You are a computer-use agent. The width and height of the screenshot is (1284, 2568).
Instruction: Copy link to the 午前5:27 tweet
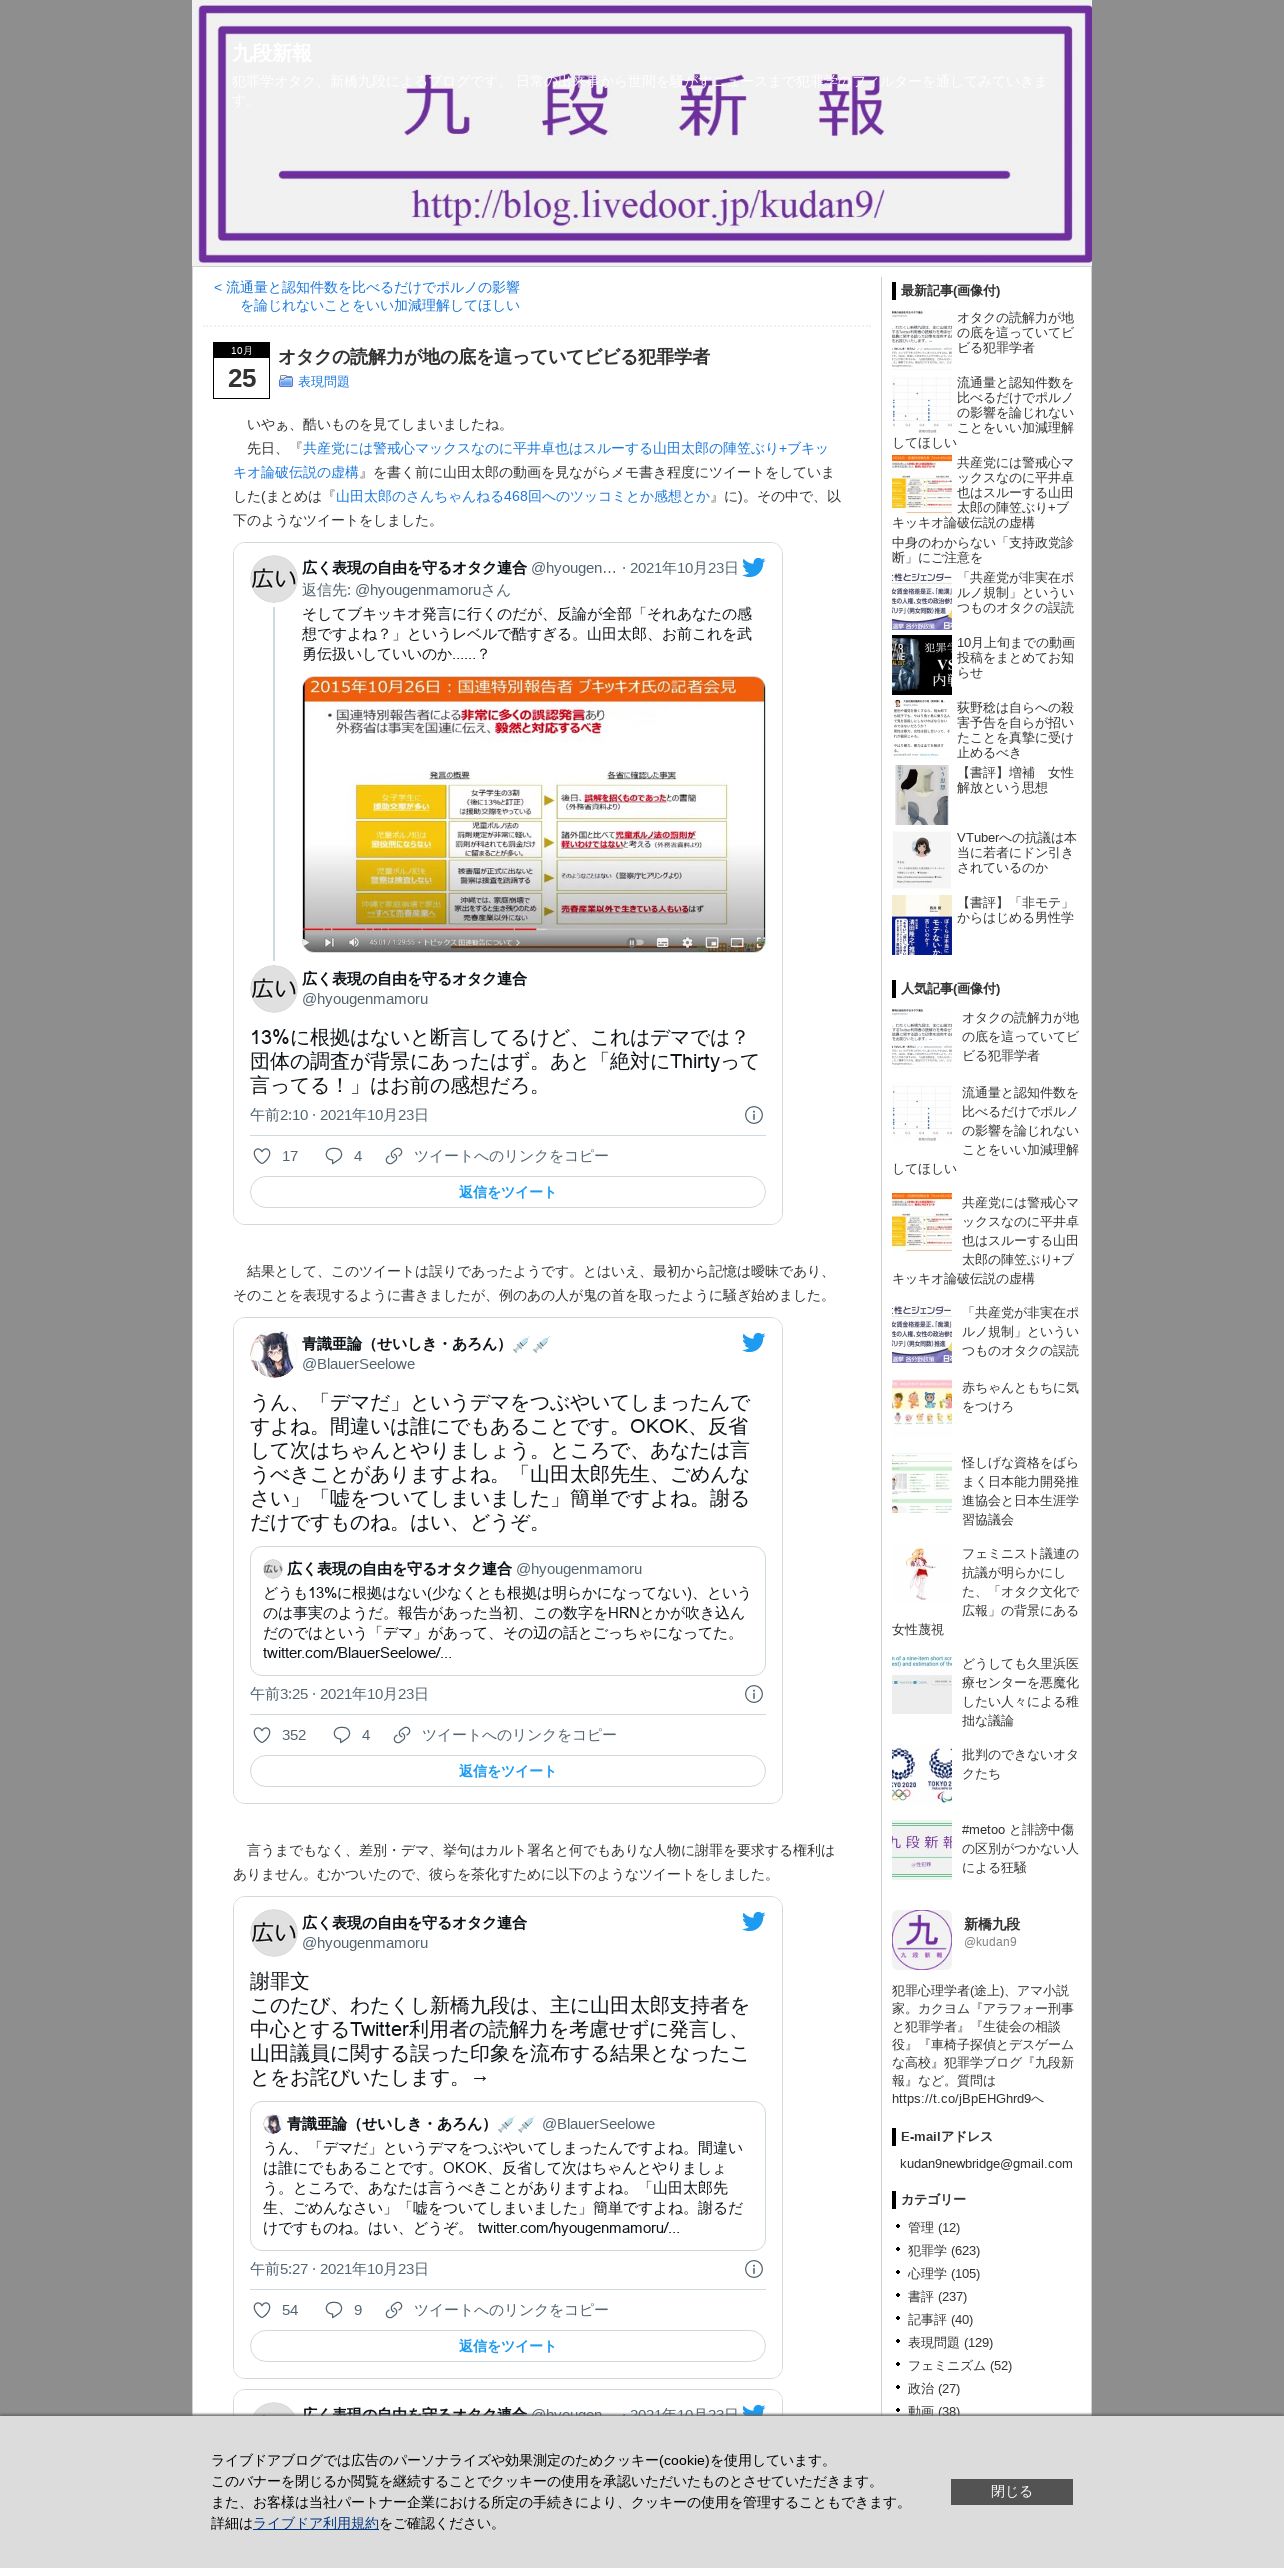[497, 2310]
